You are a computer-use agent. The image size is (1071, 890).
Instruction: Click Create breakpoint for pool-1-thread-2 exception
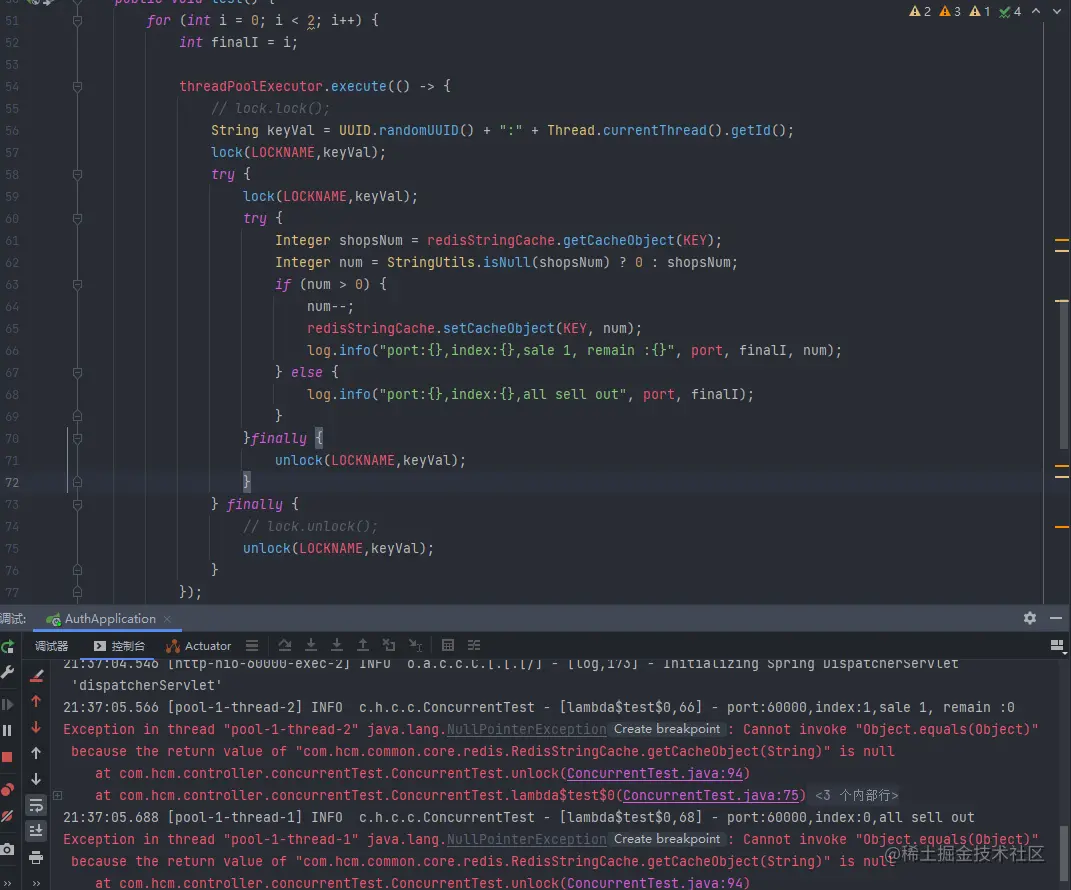pos(667,729)
